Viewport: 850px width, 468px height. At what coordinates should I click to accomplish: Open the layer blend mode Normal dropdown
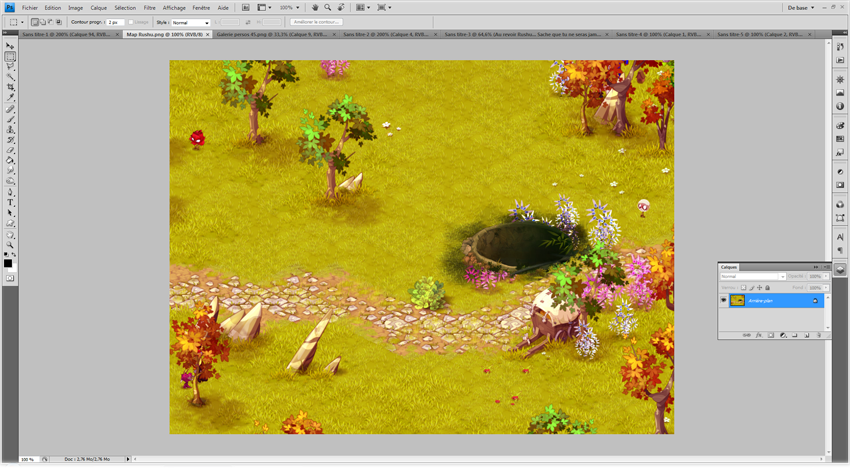(753, 277)
